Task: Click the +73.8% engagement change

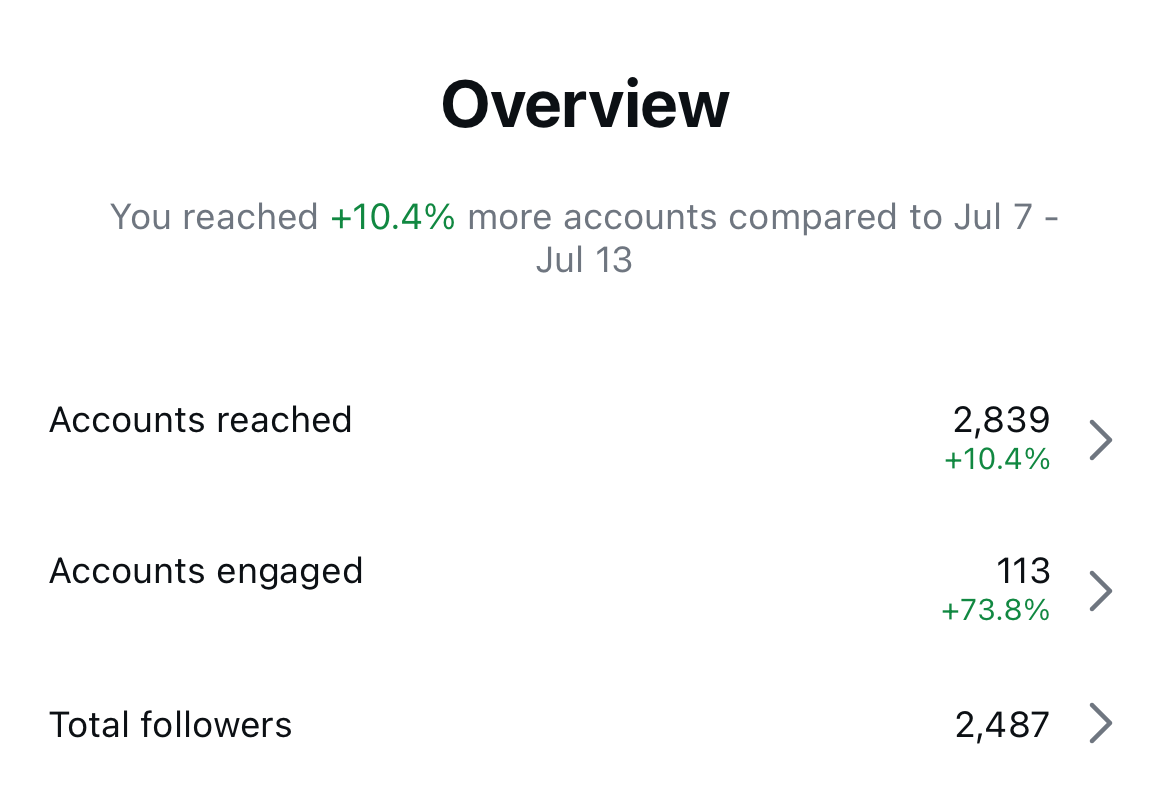Action: [996, 610]
